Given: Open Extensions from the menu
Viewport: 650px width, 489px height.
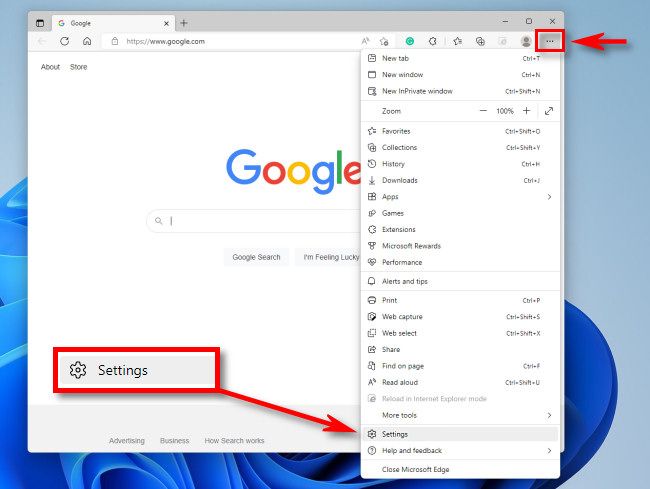Looking at the screenshot, I should pyautogui.click(x=460, y=230).
